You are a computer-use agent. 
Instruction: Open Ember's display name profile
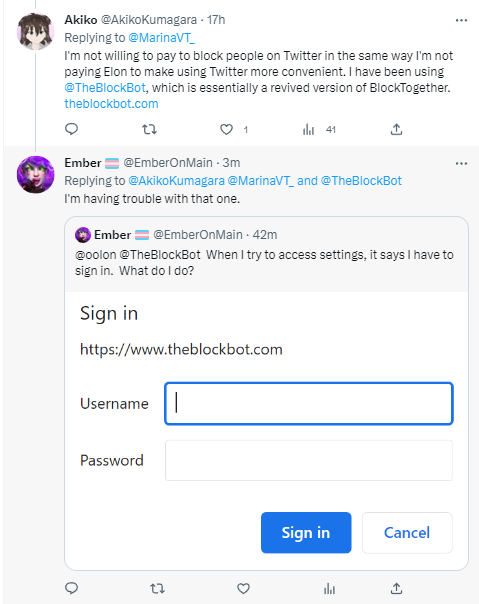coord(83,163)
